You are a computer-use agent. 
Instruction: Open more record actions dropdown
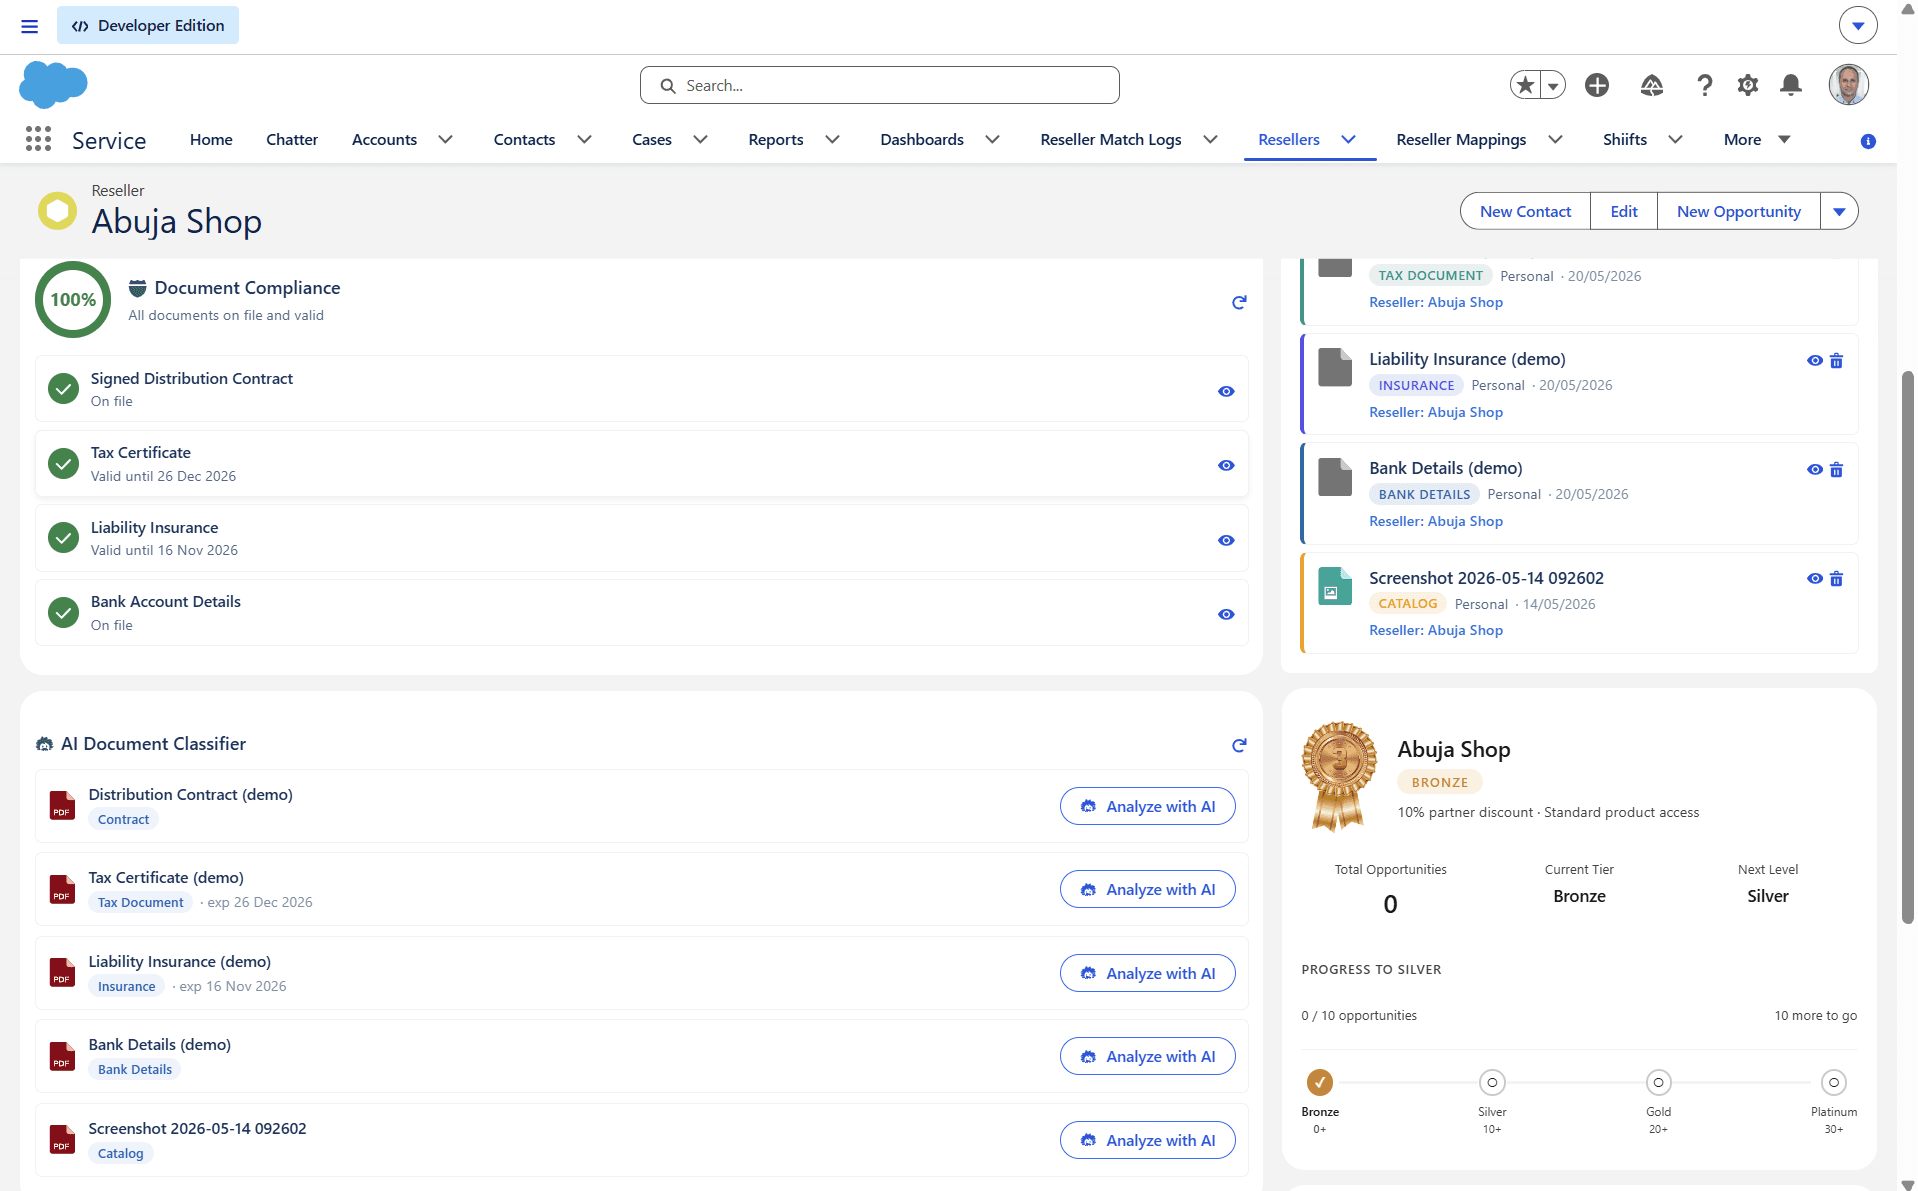coord(1839,211)
